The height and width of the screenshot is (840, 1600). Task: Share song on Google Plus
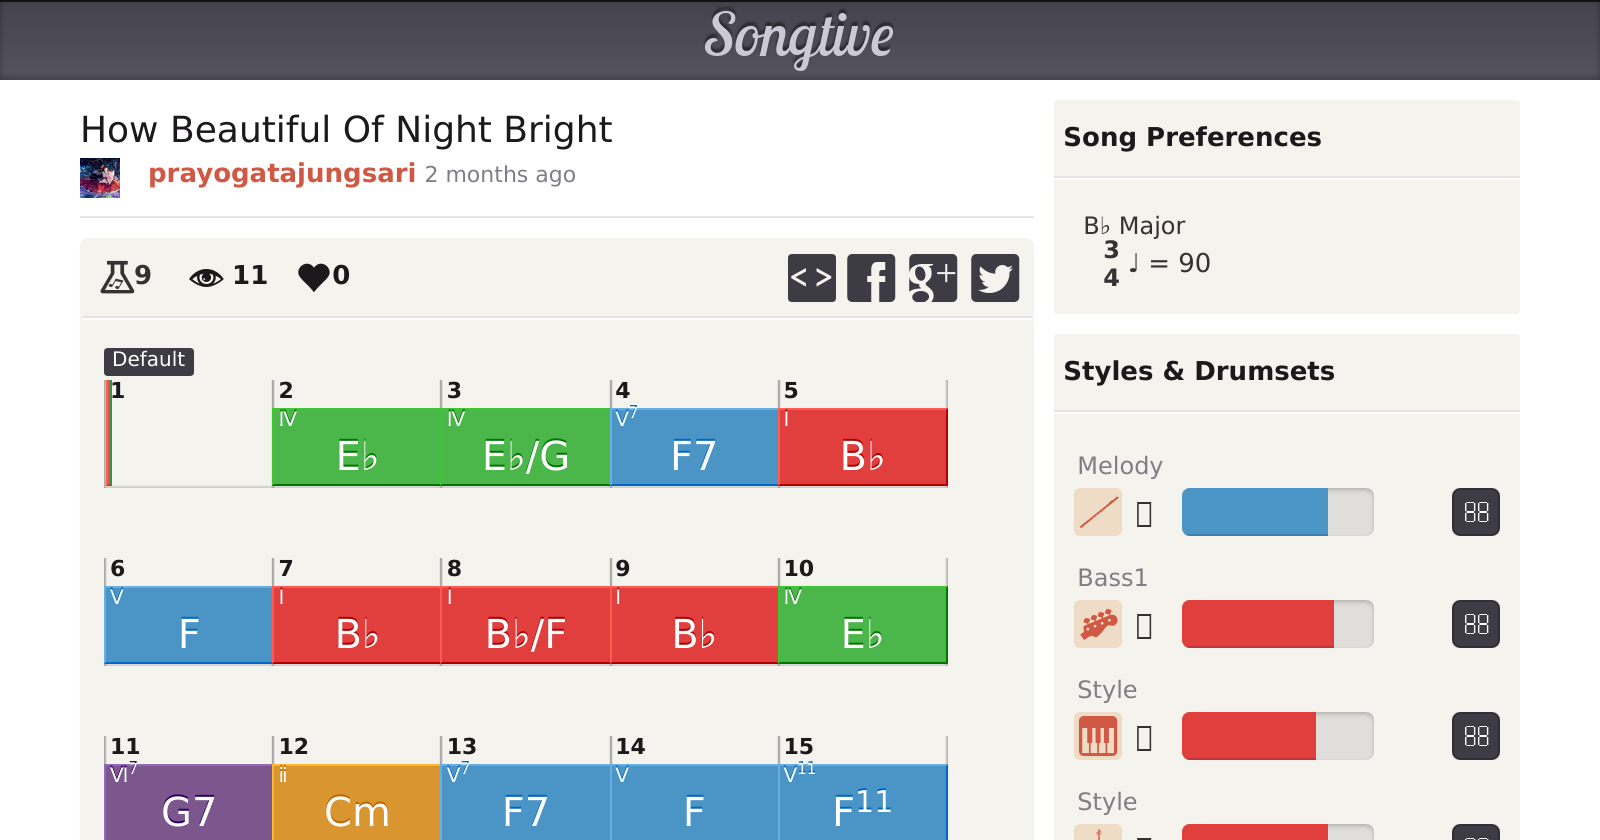(932, 278)
